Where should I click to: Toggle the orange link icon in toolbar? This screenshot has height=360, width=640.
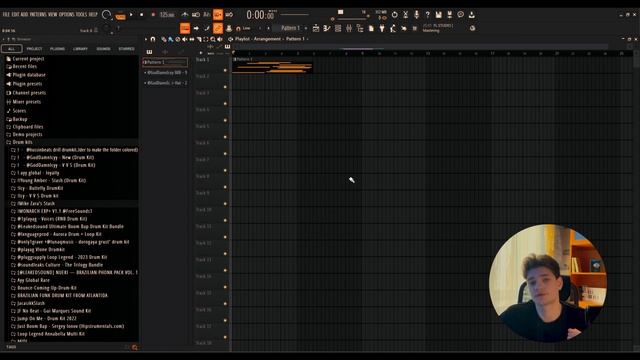[x=218, y=28]
